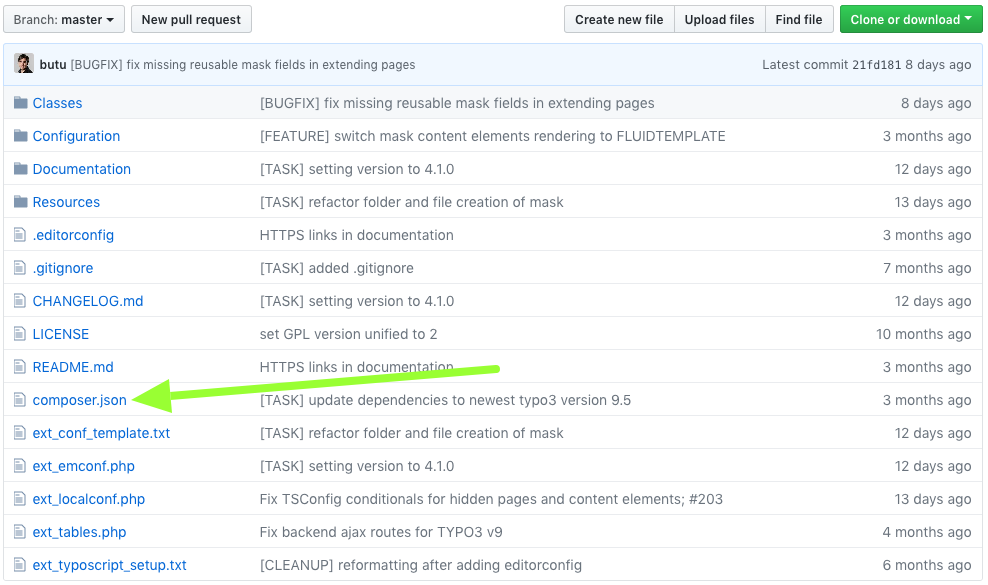Image resolution: width=988 pixels, height=585 pixels.
Task: Open the CHANGELOG.md commit message link
Action: pyautogui.click(x=357, y=301)
